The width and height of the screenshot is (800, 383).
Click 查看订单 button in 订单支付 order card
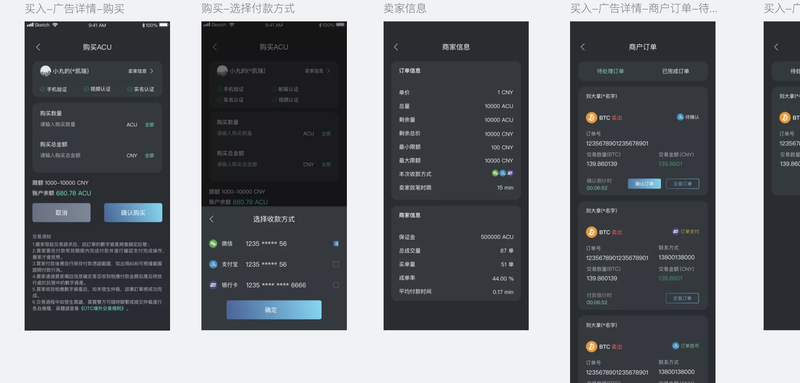pos(683,298)
